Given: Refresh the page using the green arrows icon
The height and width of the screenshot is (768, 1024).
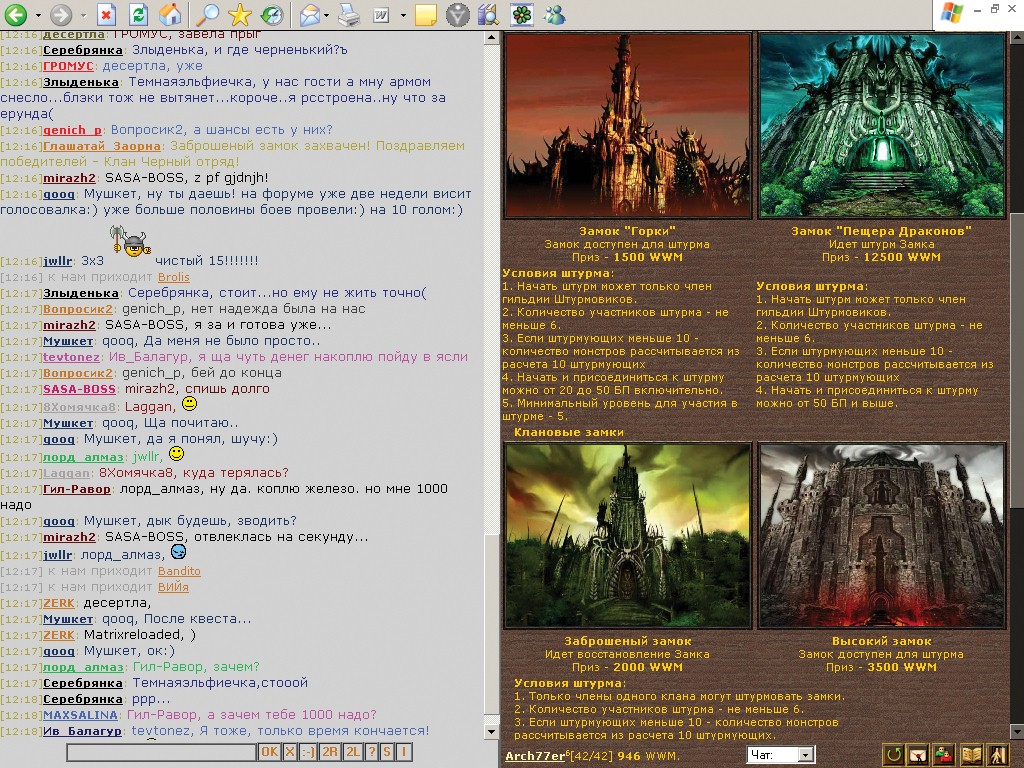Looking at the screenshot, I should click(138, 14).
